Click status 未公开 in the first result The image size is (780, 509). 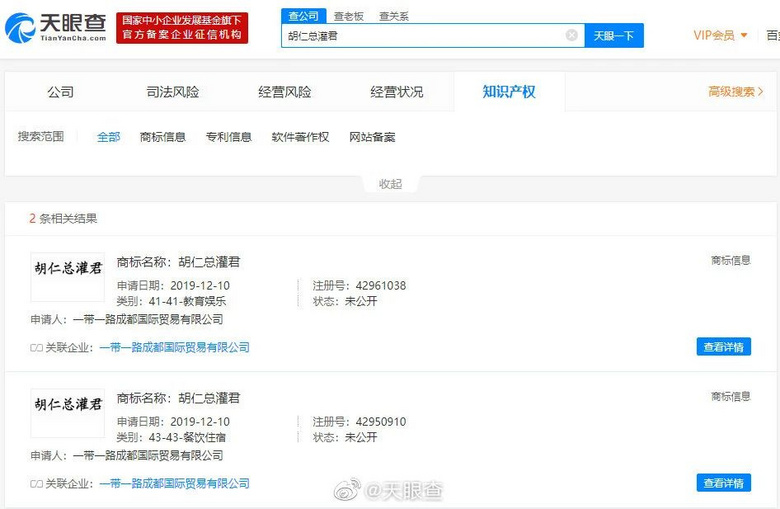tap(361, 301)
